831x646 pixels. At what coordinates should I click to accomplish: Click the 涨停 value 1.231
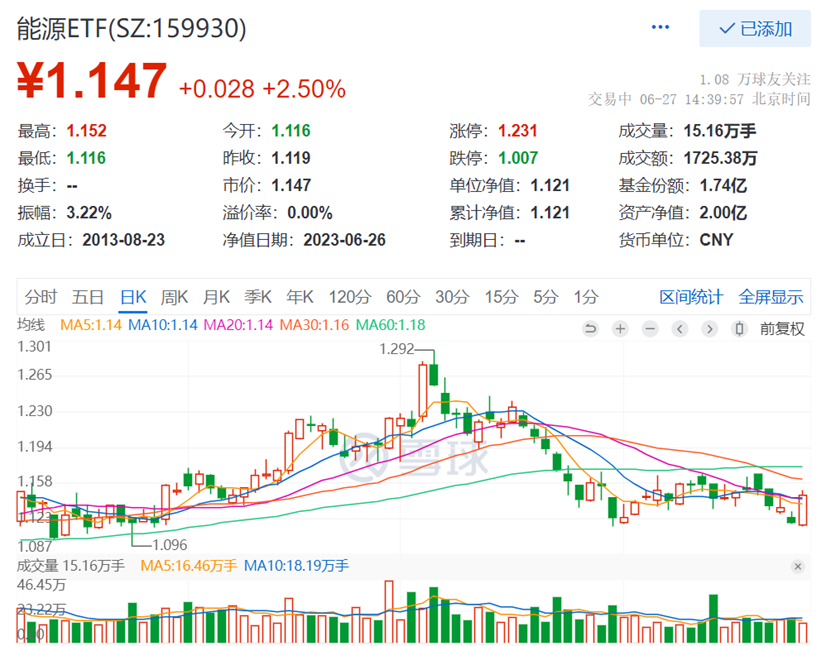[x=518, y=130]
